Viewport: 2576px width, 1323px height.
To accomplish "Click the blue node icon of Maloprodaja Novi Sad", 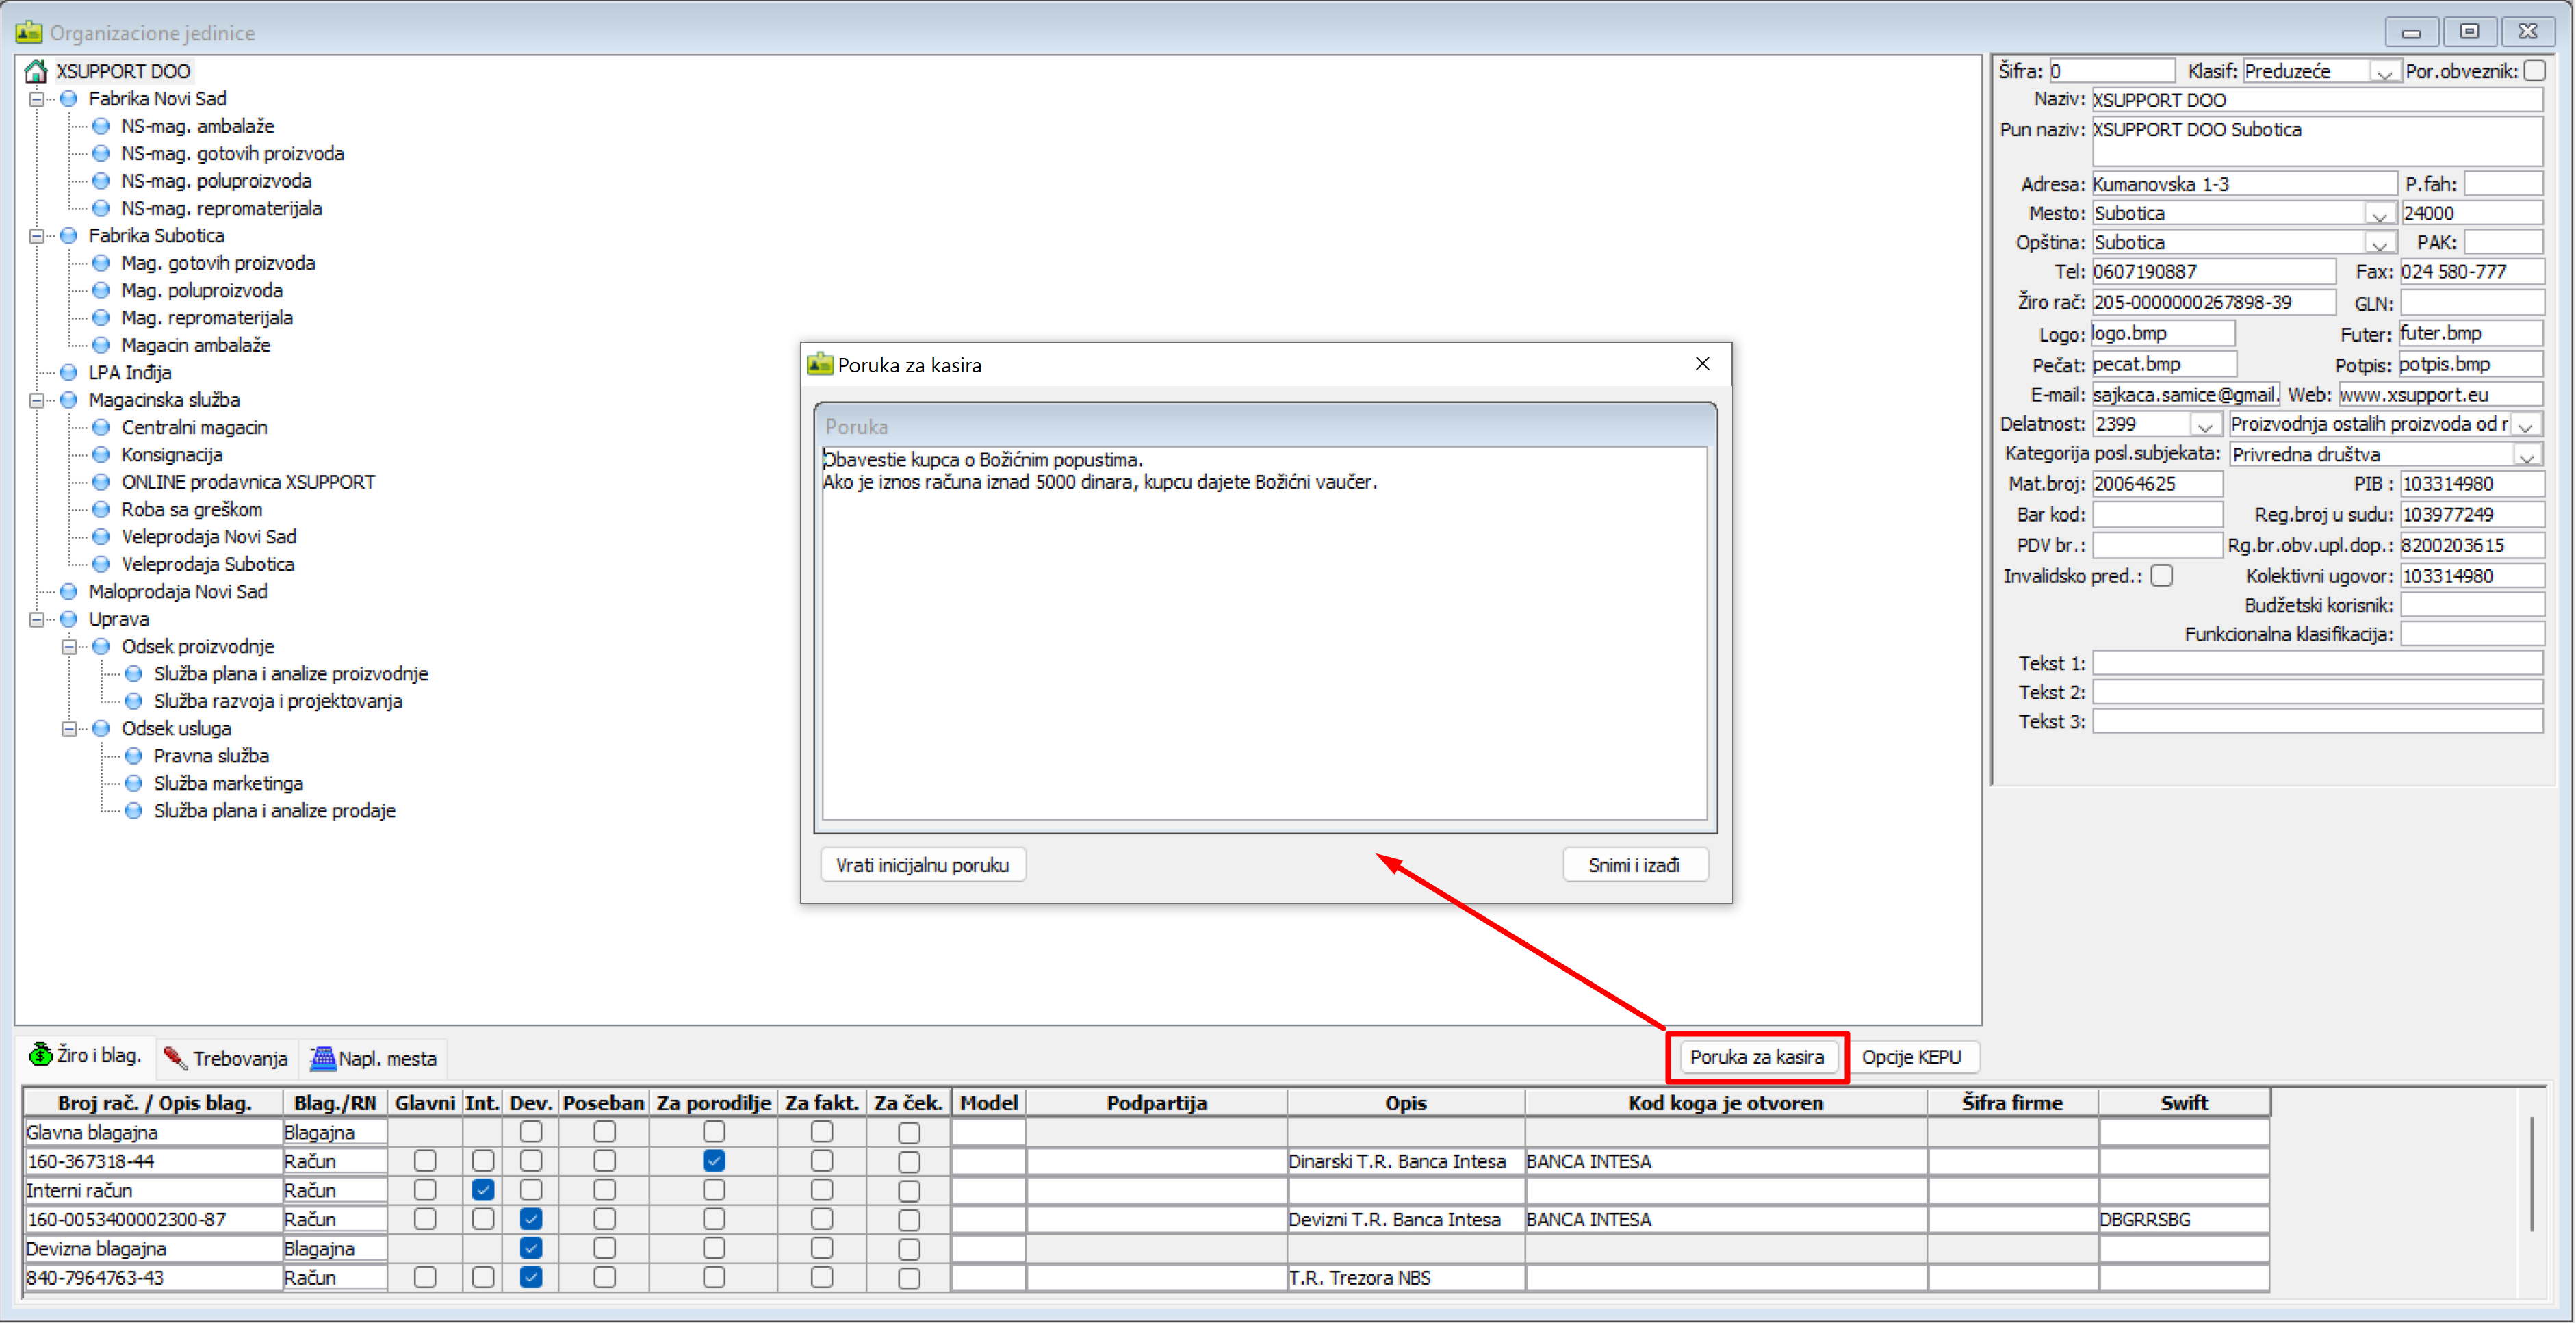I will [69, 592].
